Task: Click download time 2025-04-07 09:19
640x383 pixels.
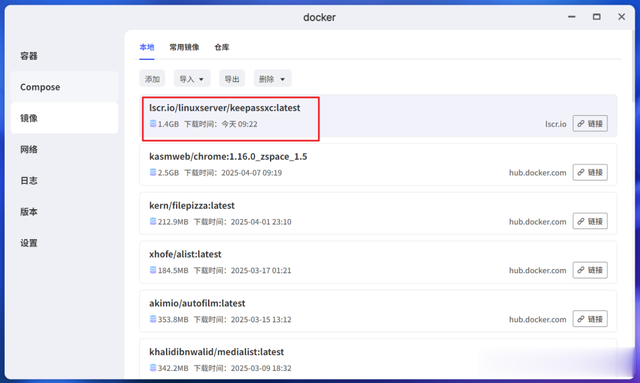Action: [251, 173]
